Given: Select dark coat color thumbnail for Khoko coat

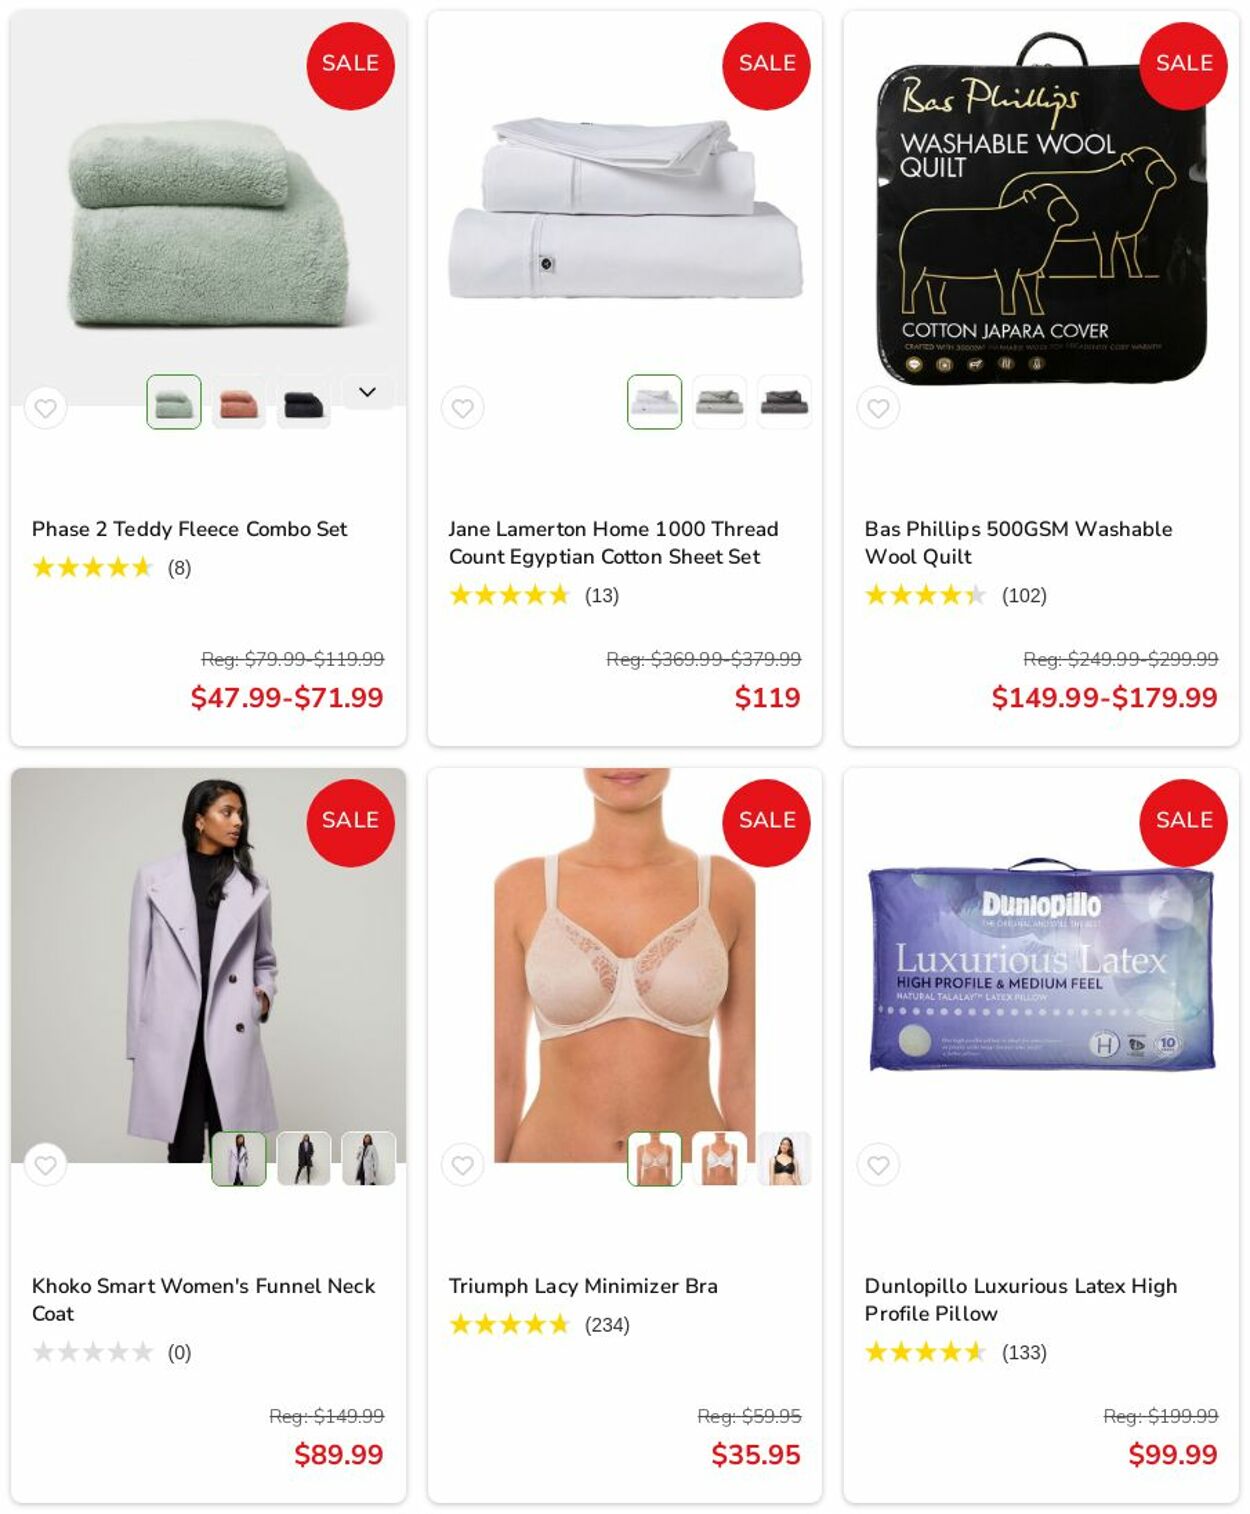Looking at the screenshot, I should click(x=303, y=1159).
